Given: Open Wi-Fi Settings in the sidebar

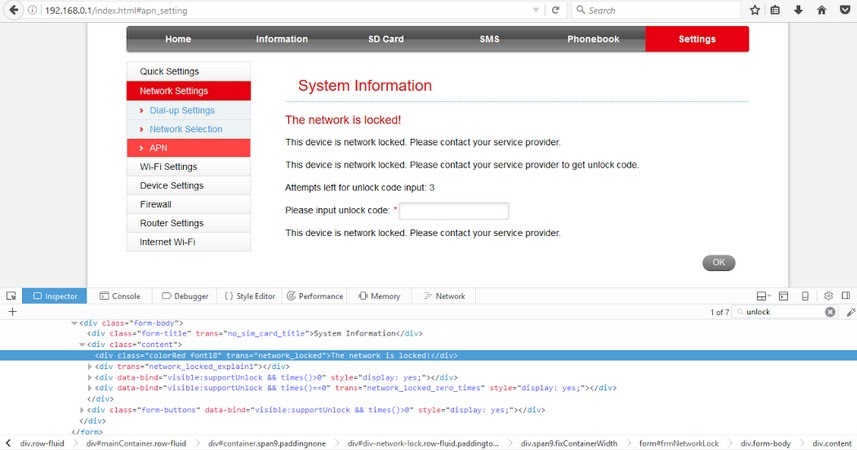Looking at the screenshot, I should [189, 167].
